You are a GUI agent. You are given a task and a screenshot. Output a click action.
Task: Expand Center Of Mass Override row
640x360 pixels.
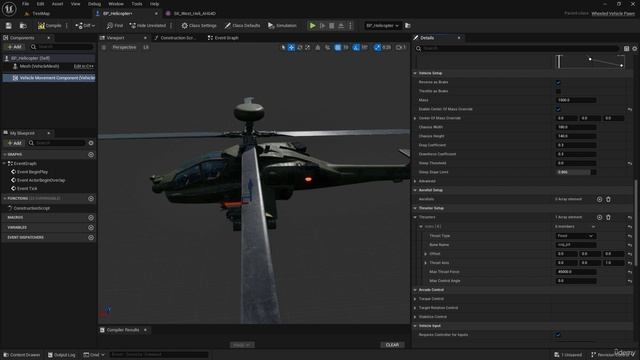pos(415,118)
